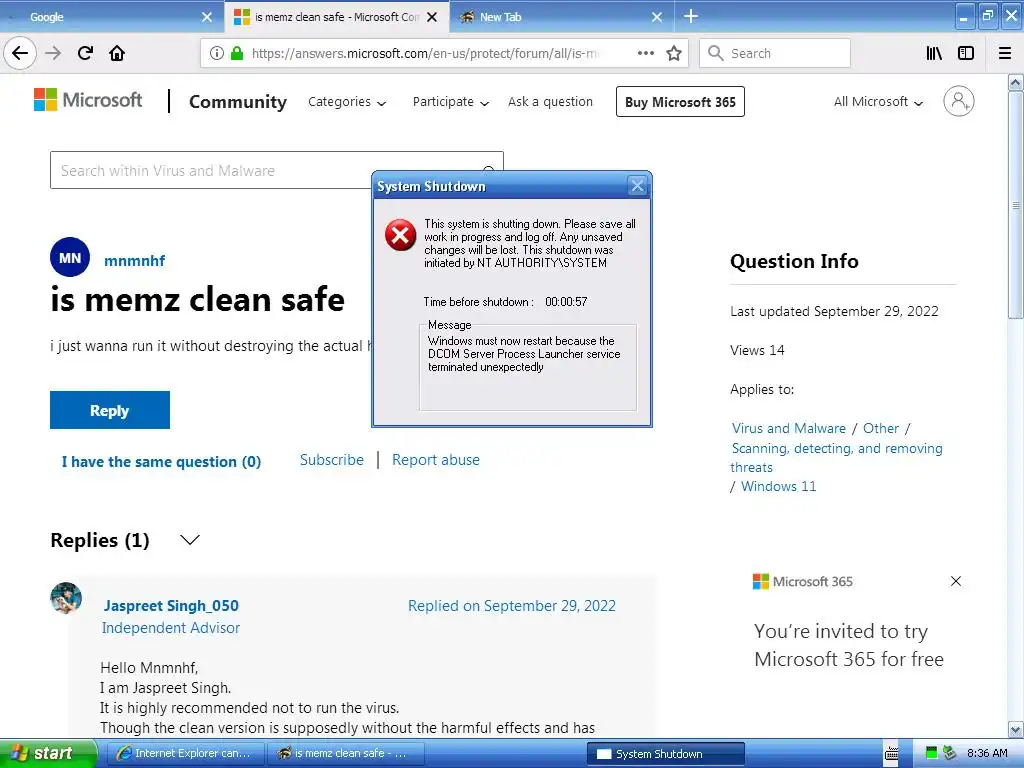This screenshot has height=768, width=1024.
Task: Click the browser Search box
Action: click(x=775, y=53)
